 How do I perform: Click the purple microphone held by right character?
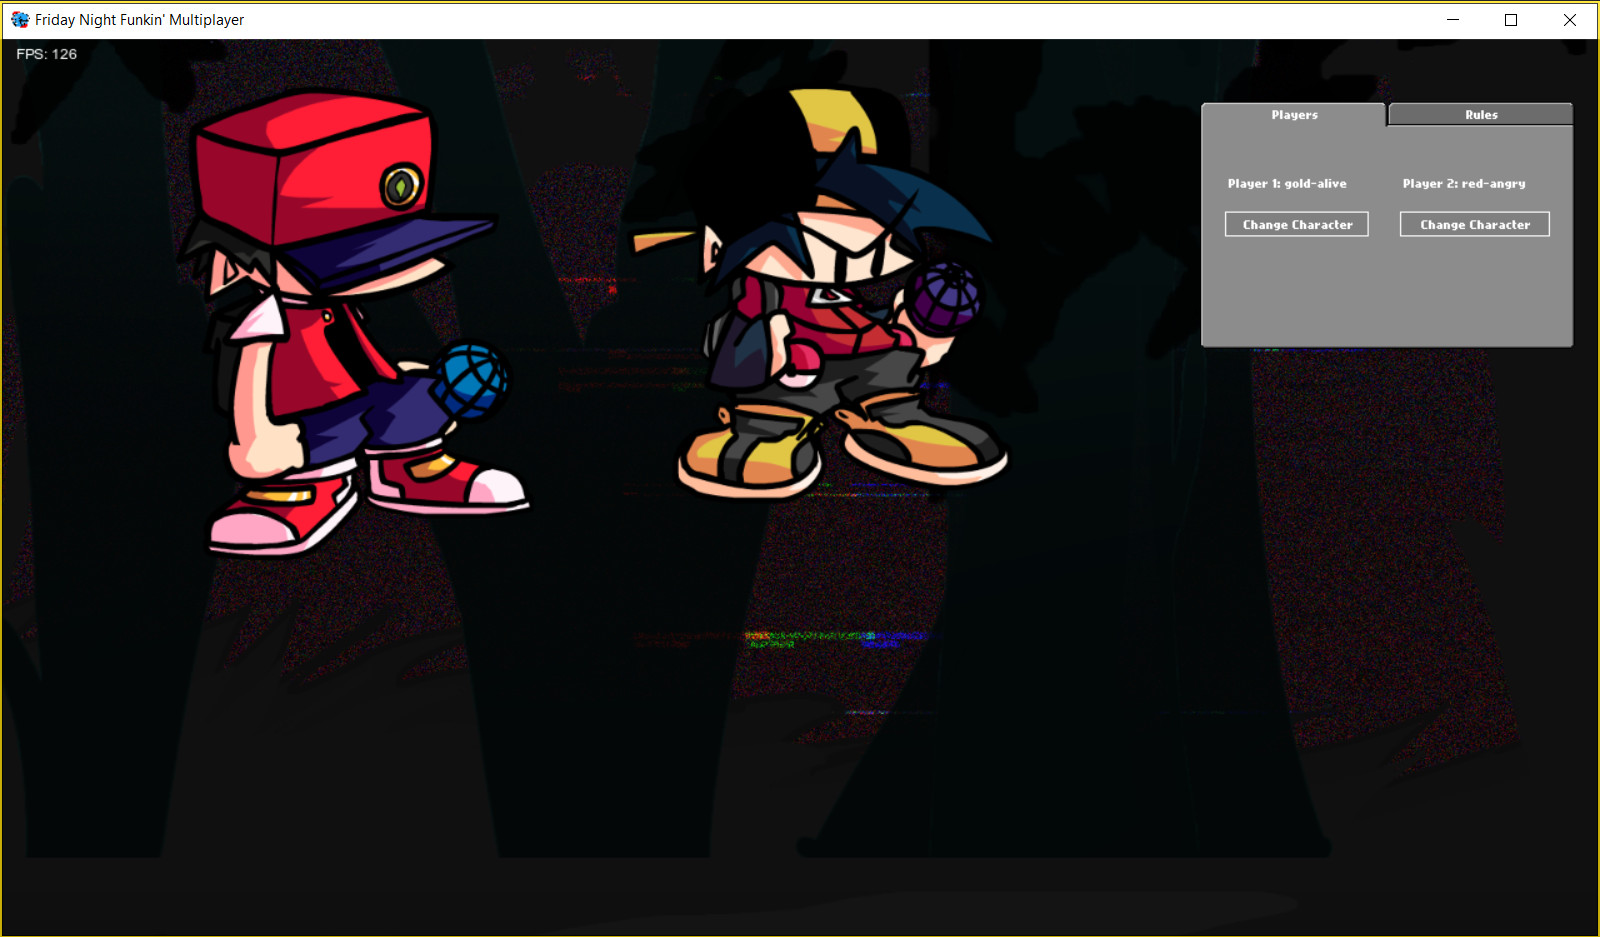click(943, 297)
